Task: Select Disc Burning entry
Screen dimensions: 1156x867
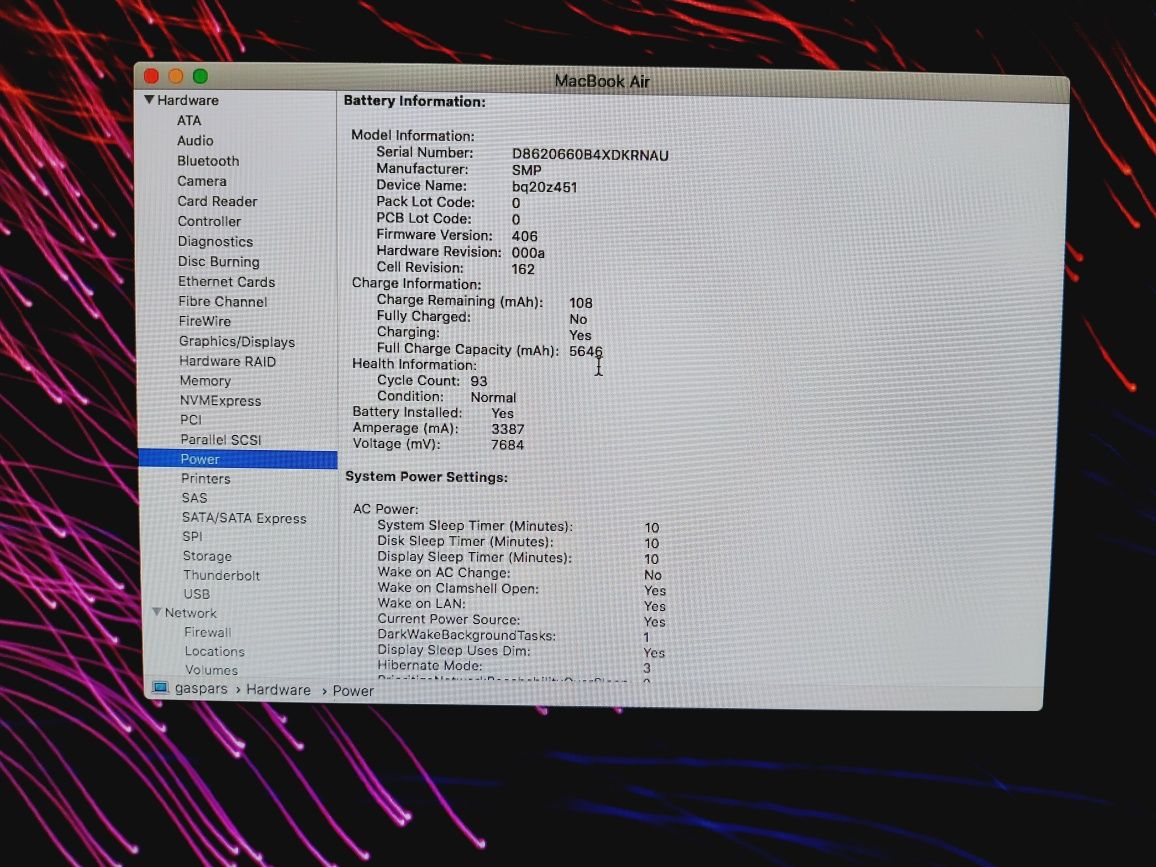Action: coord(219,261)
